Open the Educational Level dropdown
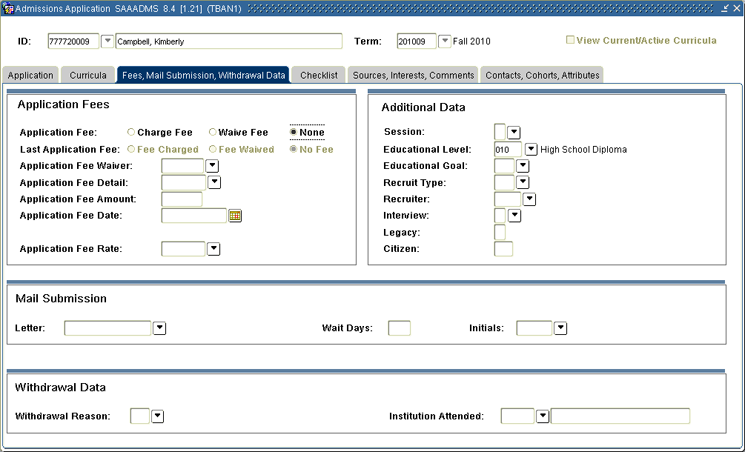This screenshot has height=452, width=745. tap(531, 150)
